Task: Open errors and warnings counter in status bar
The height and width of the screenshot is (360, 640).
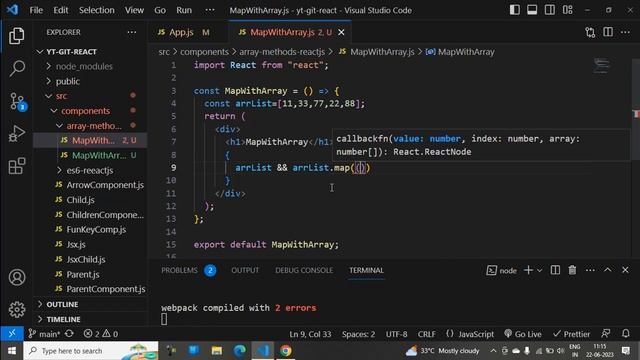Action: (x=100, y=334)
